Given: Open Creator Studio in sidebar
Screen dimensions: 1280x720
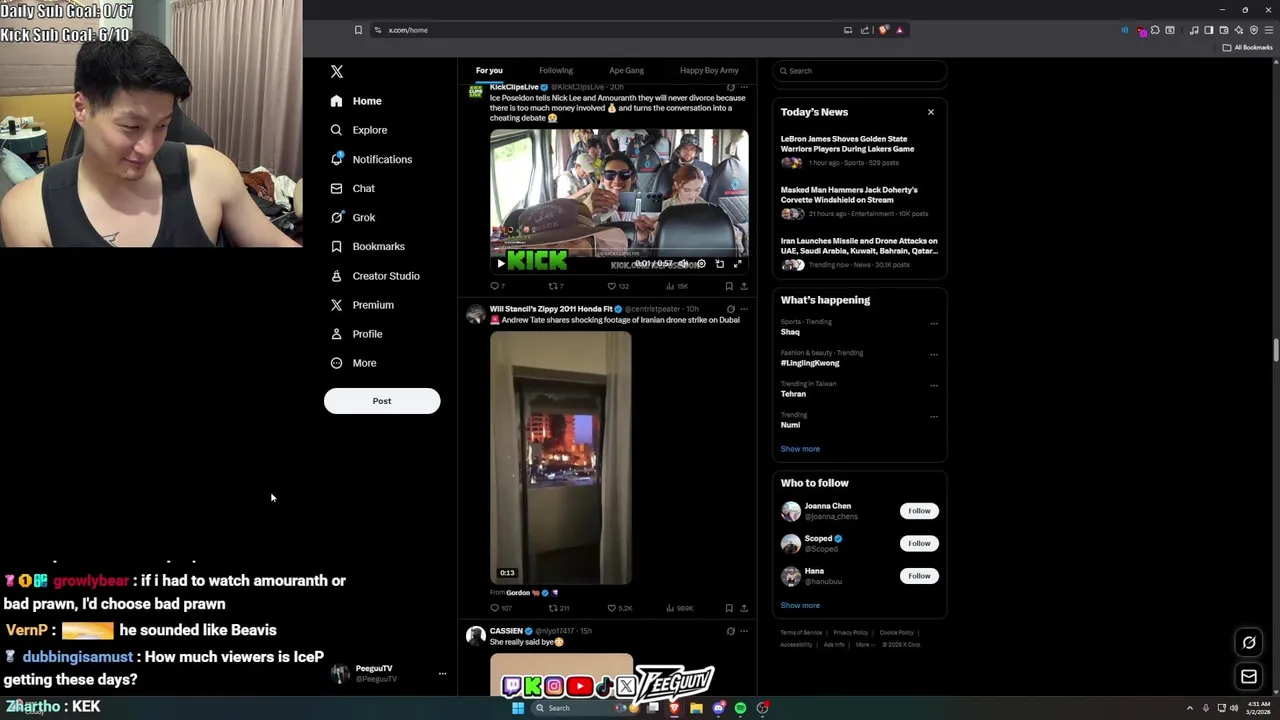Looking at the screenshot, I should [x=375, y=276].
